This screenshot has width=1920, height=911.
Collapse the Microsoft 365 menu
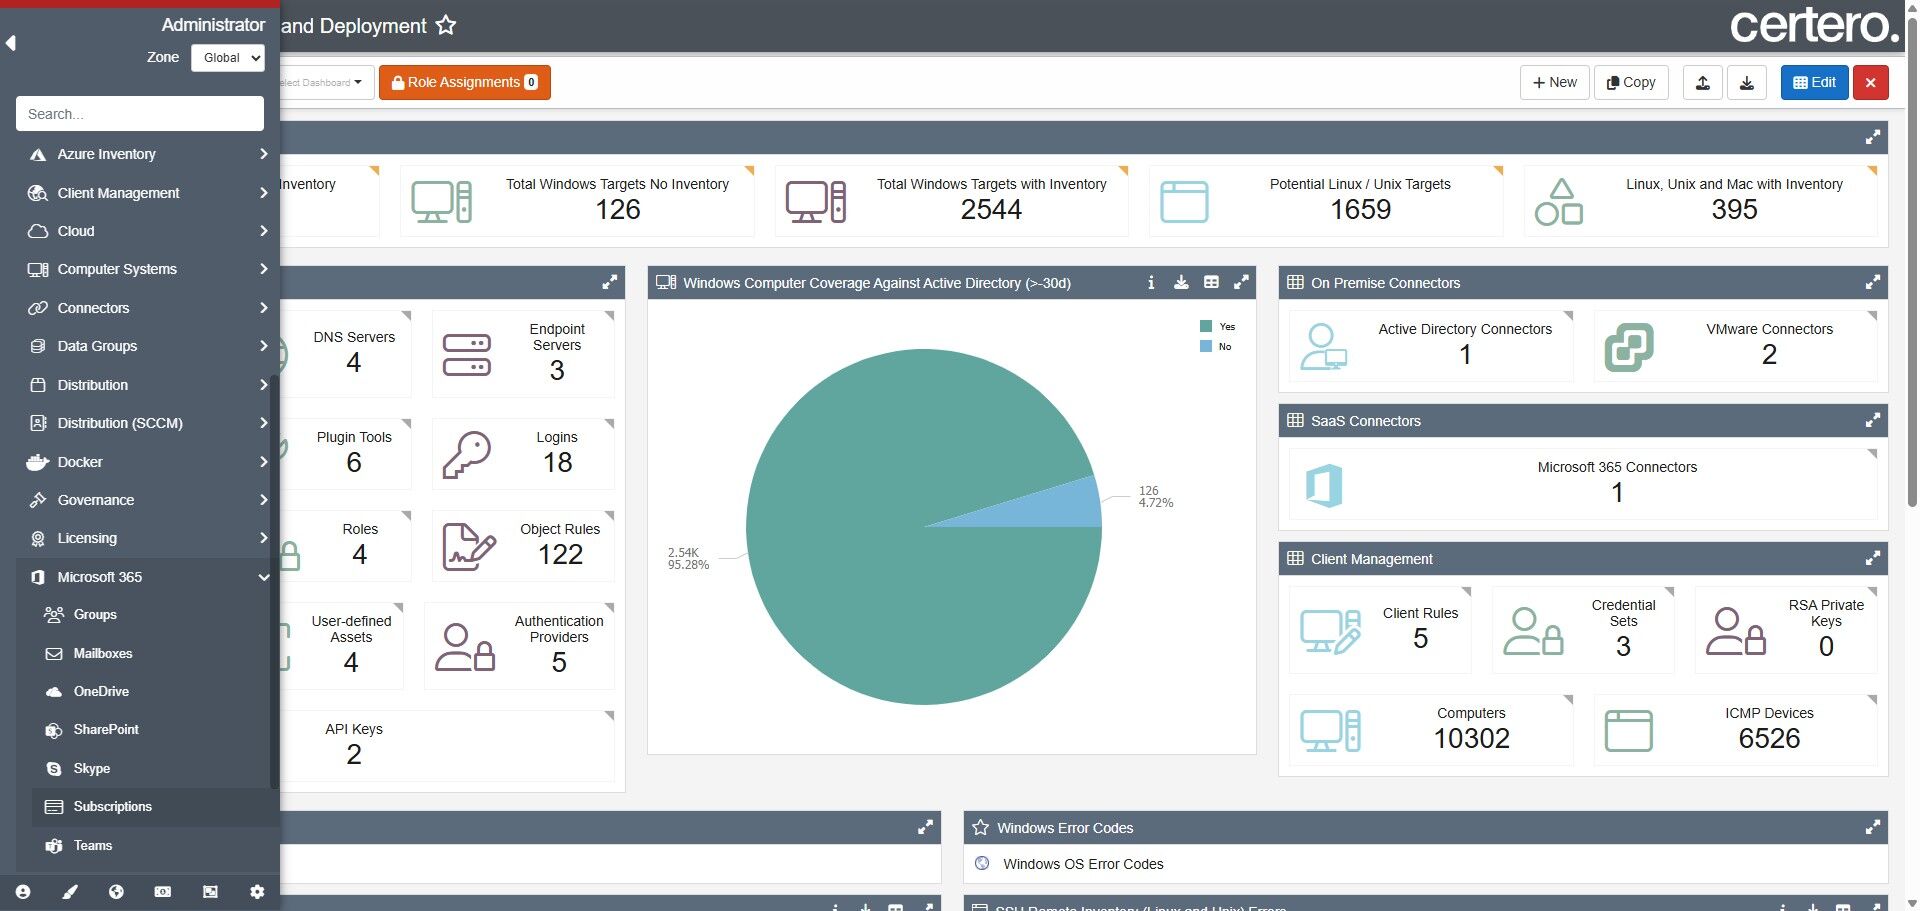click(148, 577)
